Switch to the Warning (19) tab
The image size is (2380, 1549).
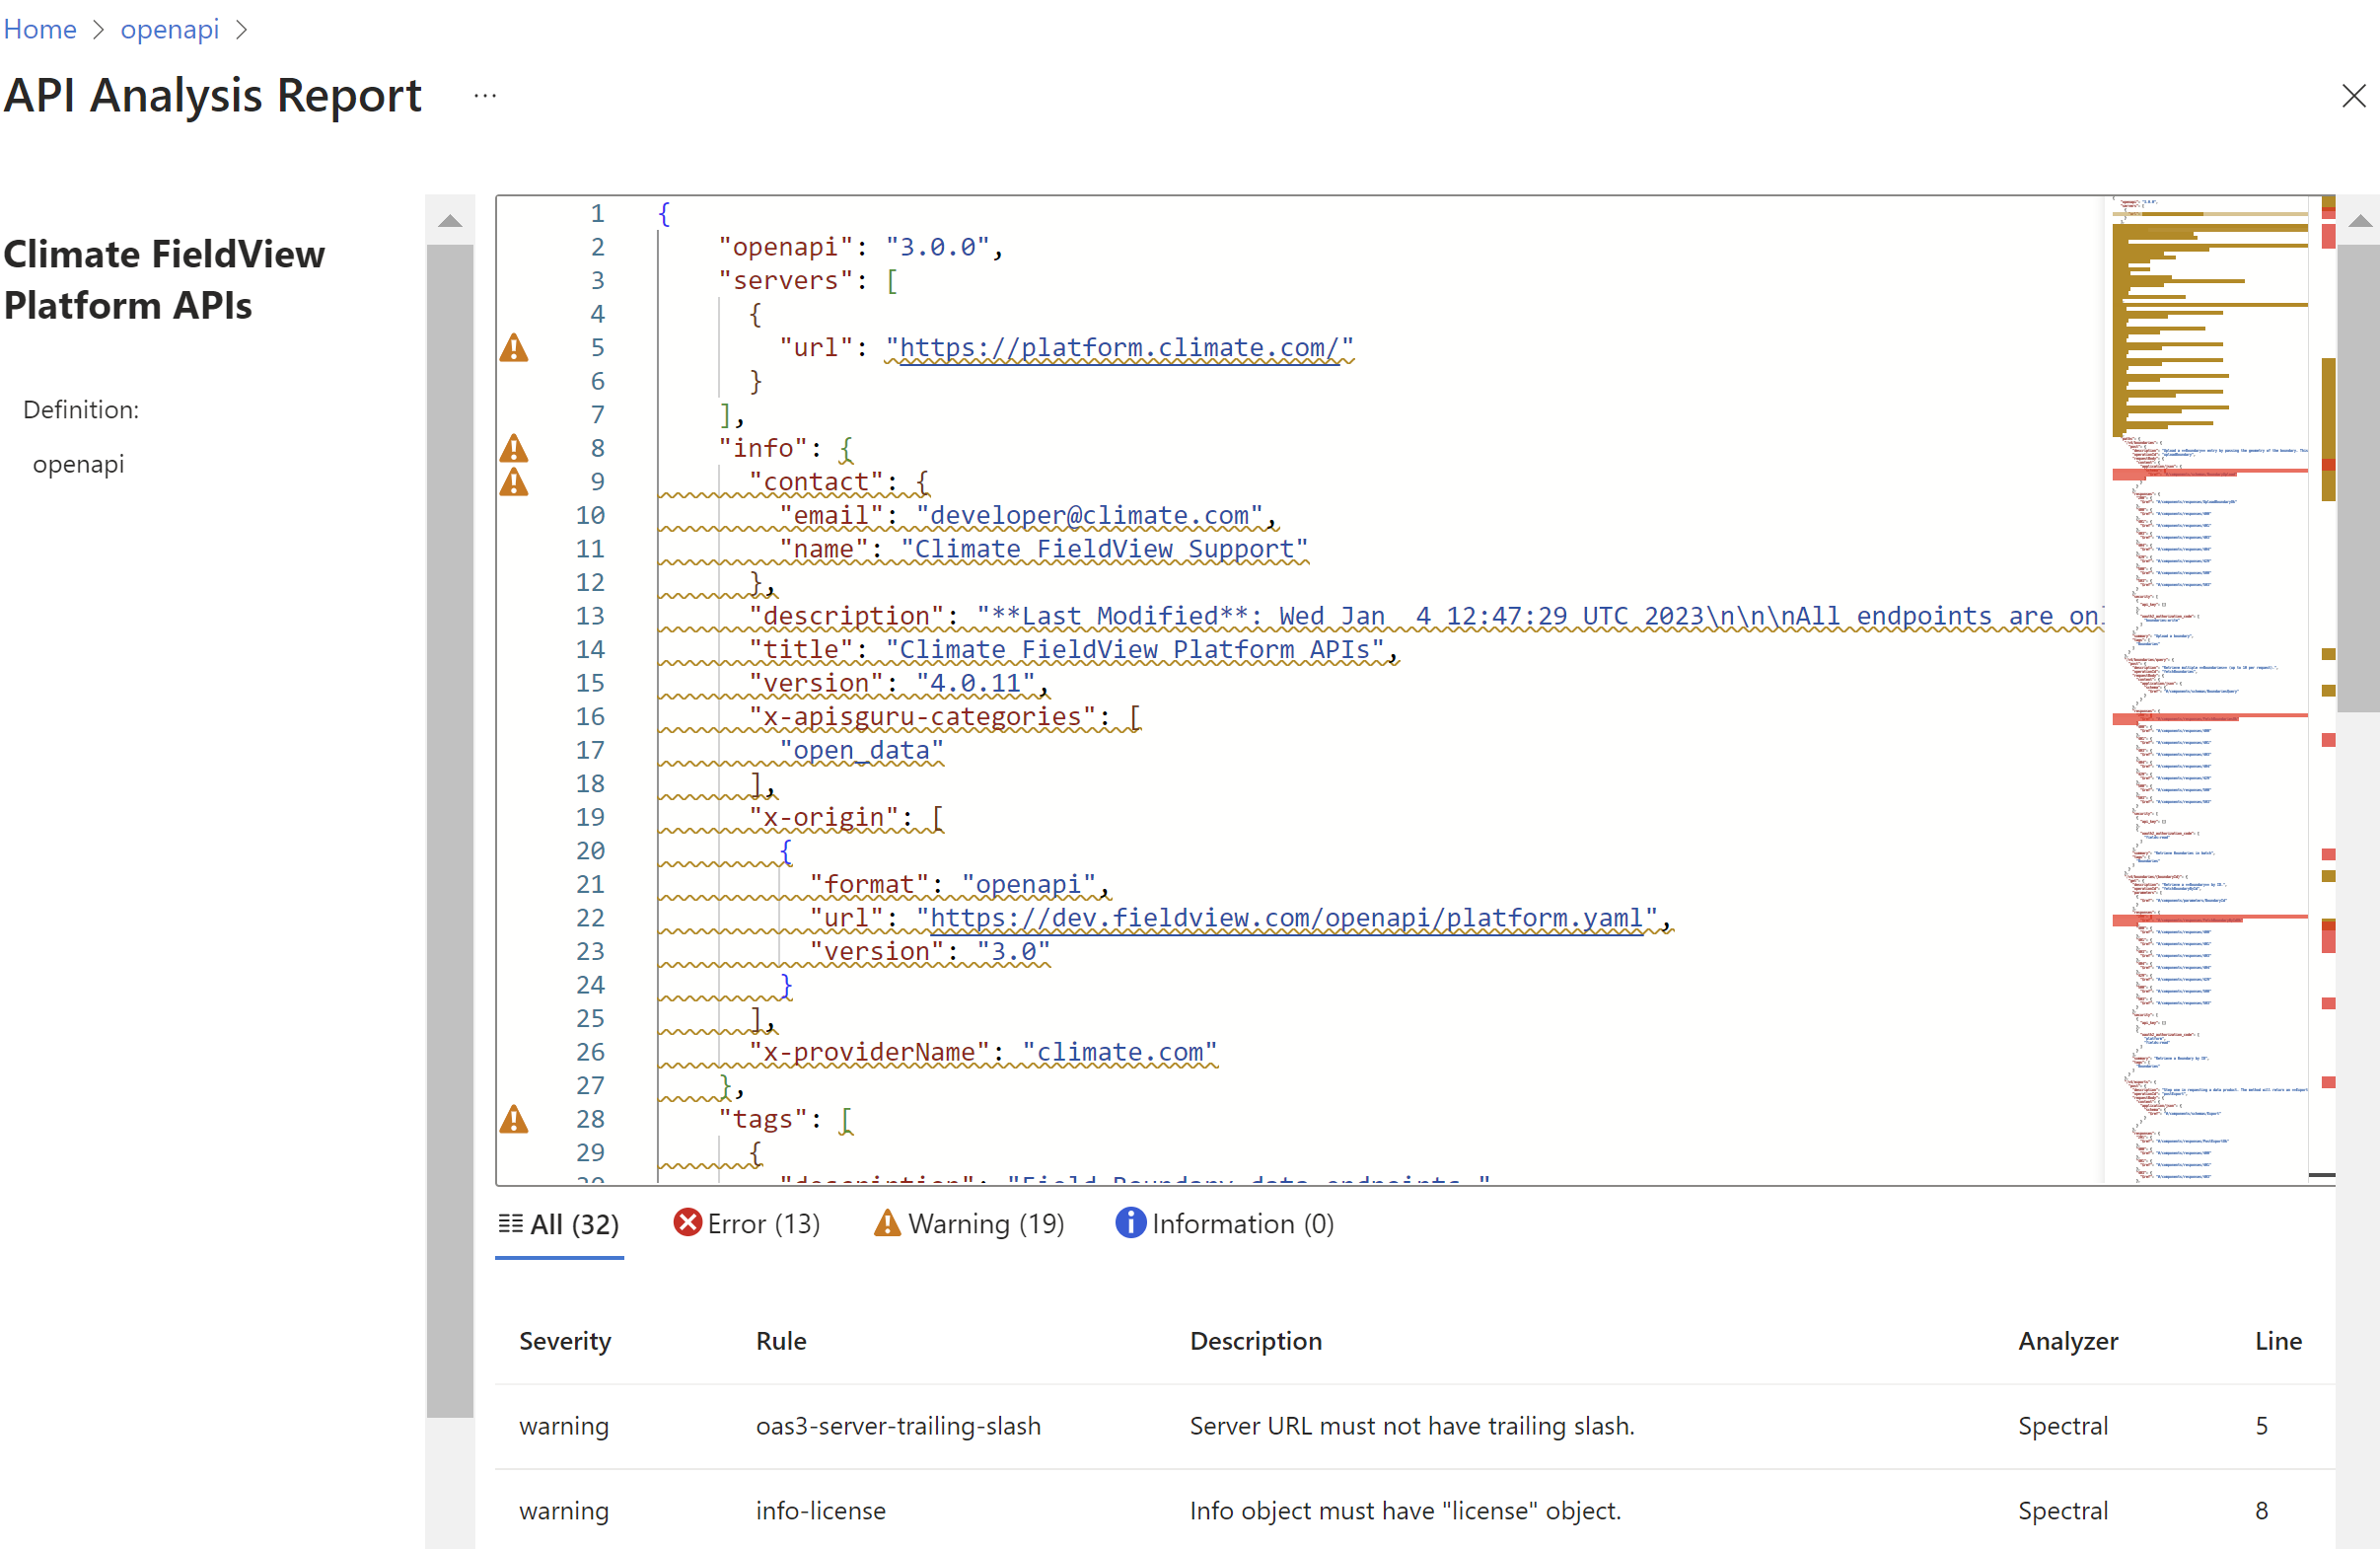click(969, 1224)
